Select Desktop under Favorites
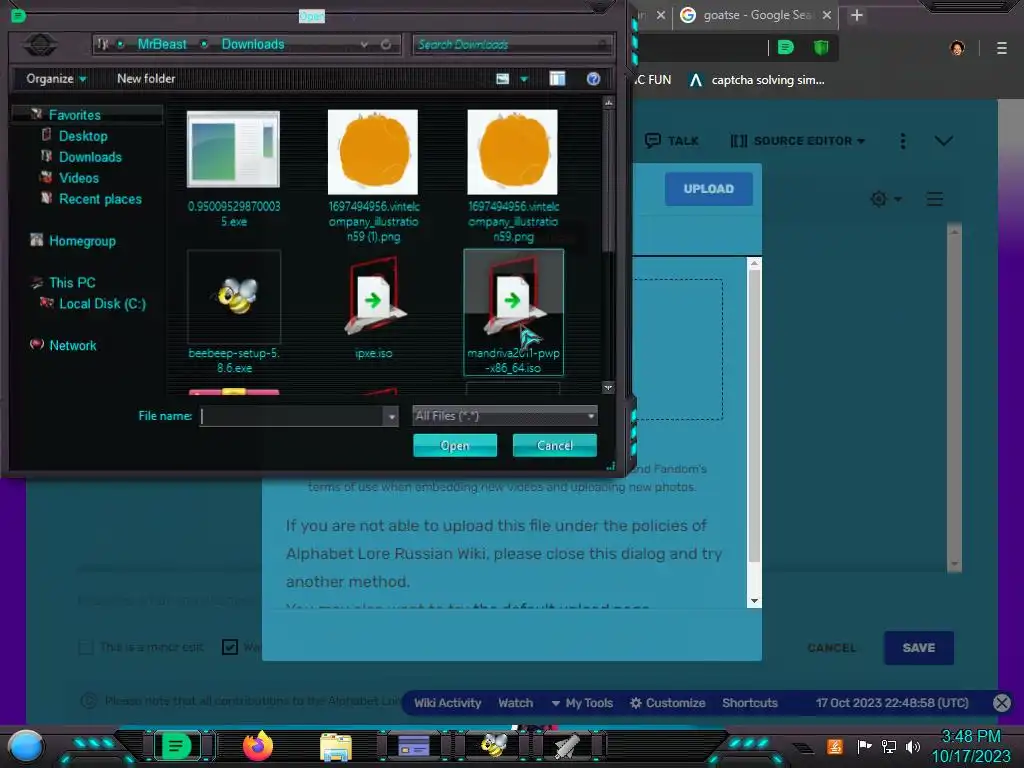Screen dimensions: 1024x768 [83, 136]
